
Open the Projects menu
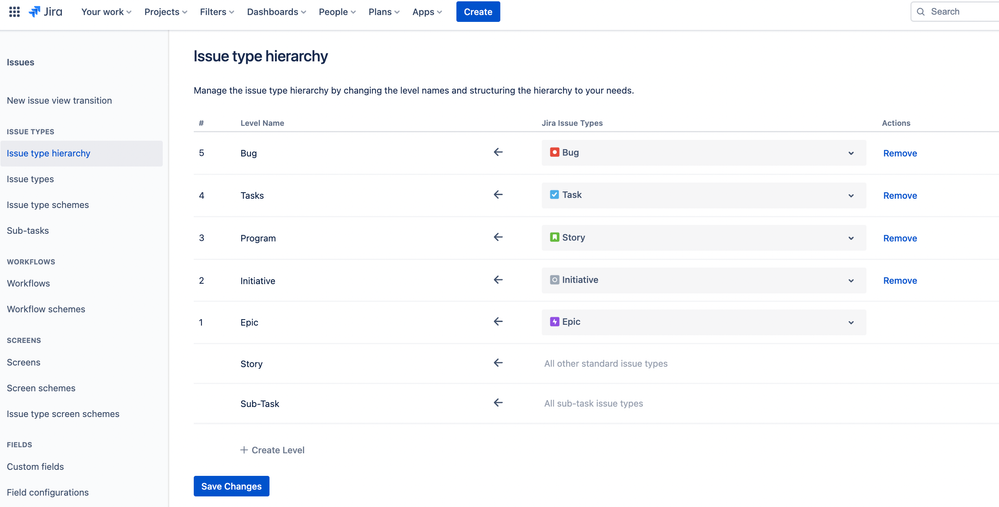(x=166, y=12)
